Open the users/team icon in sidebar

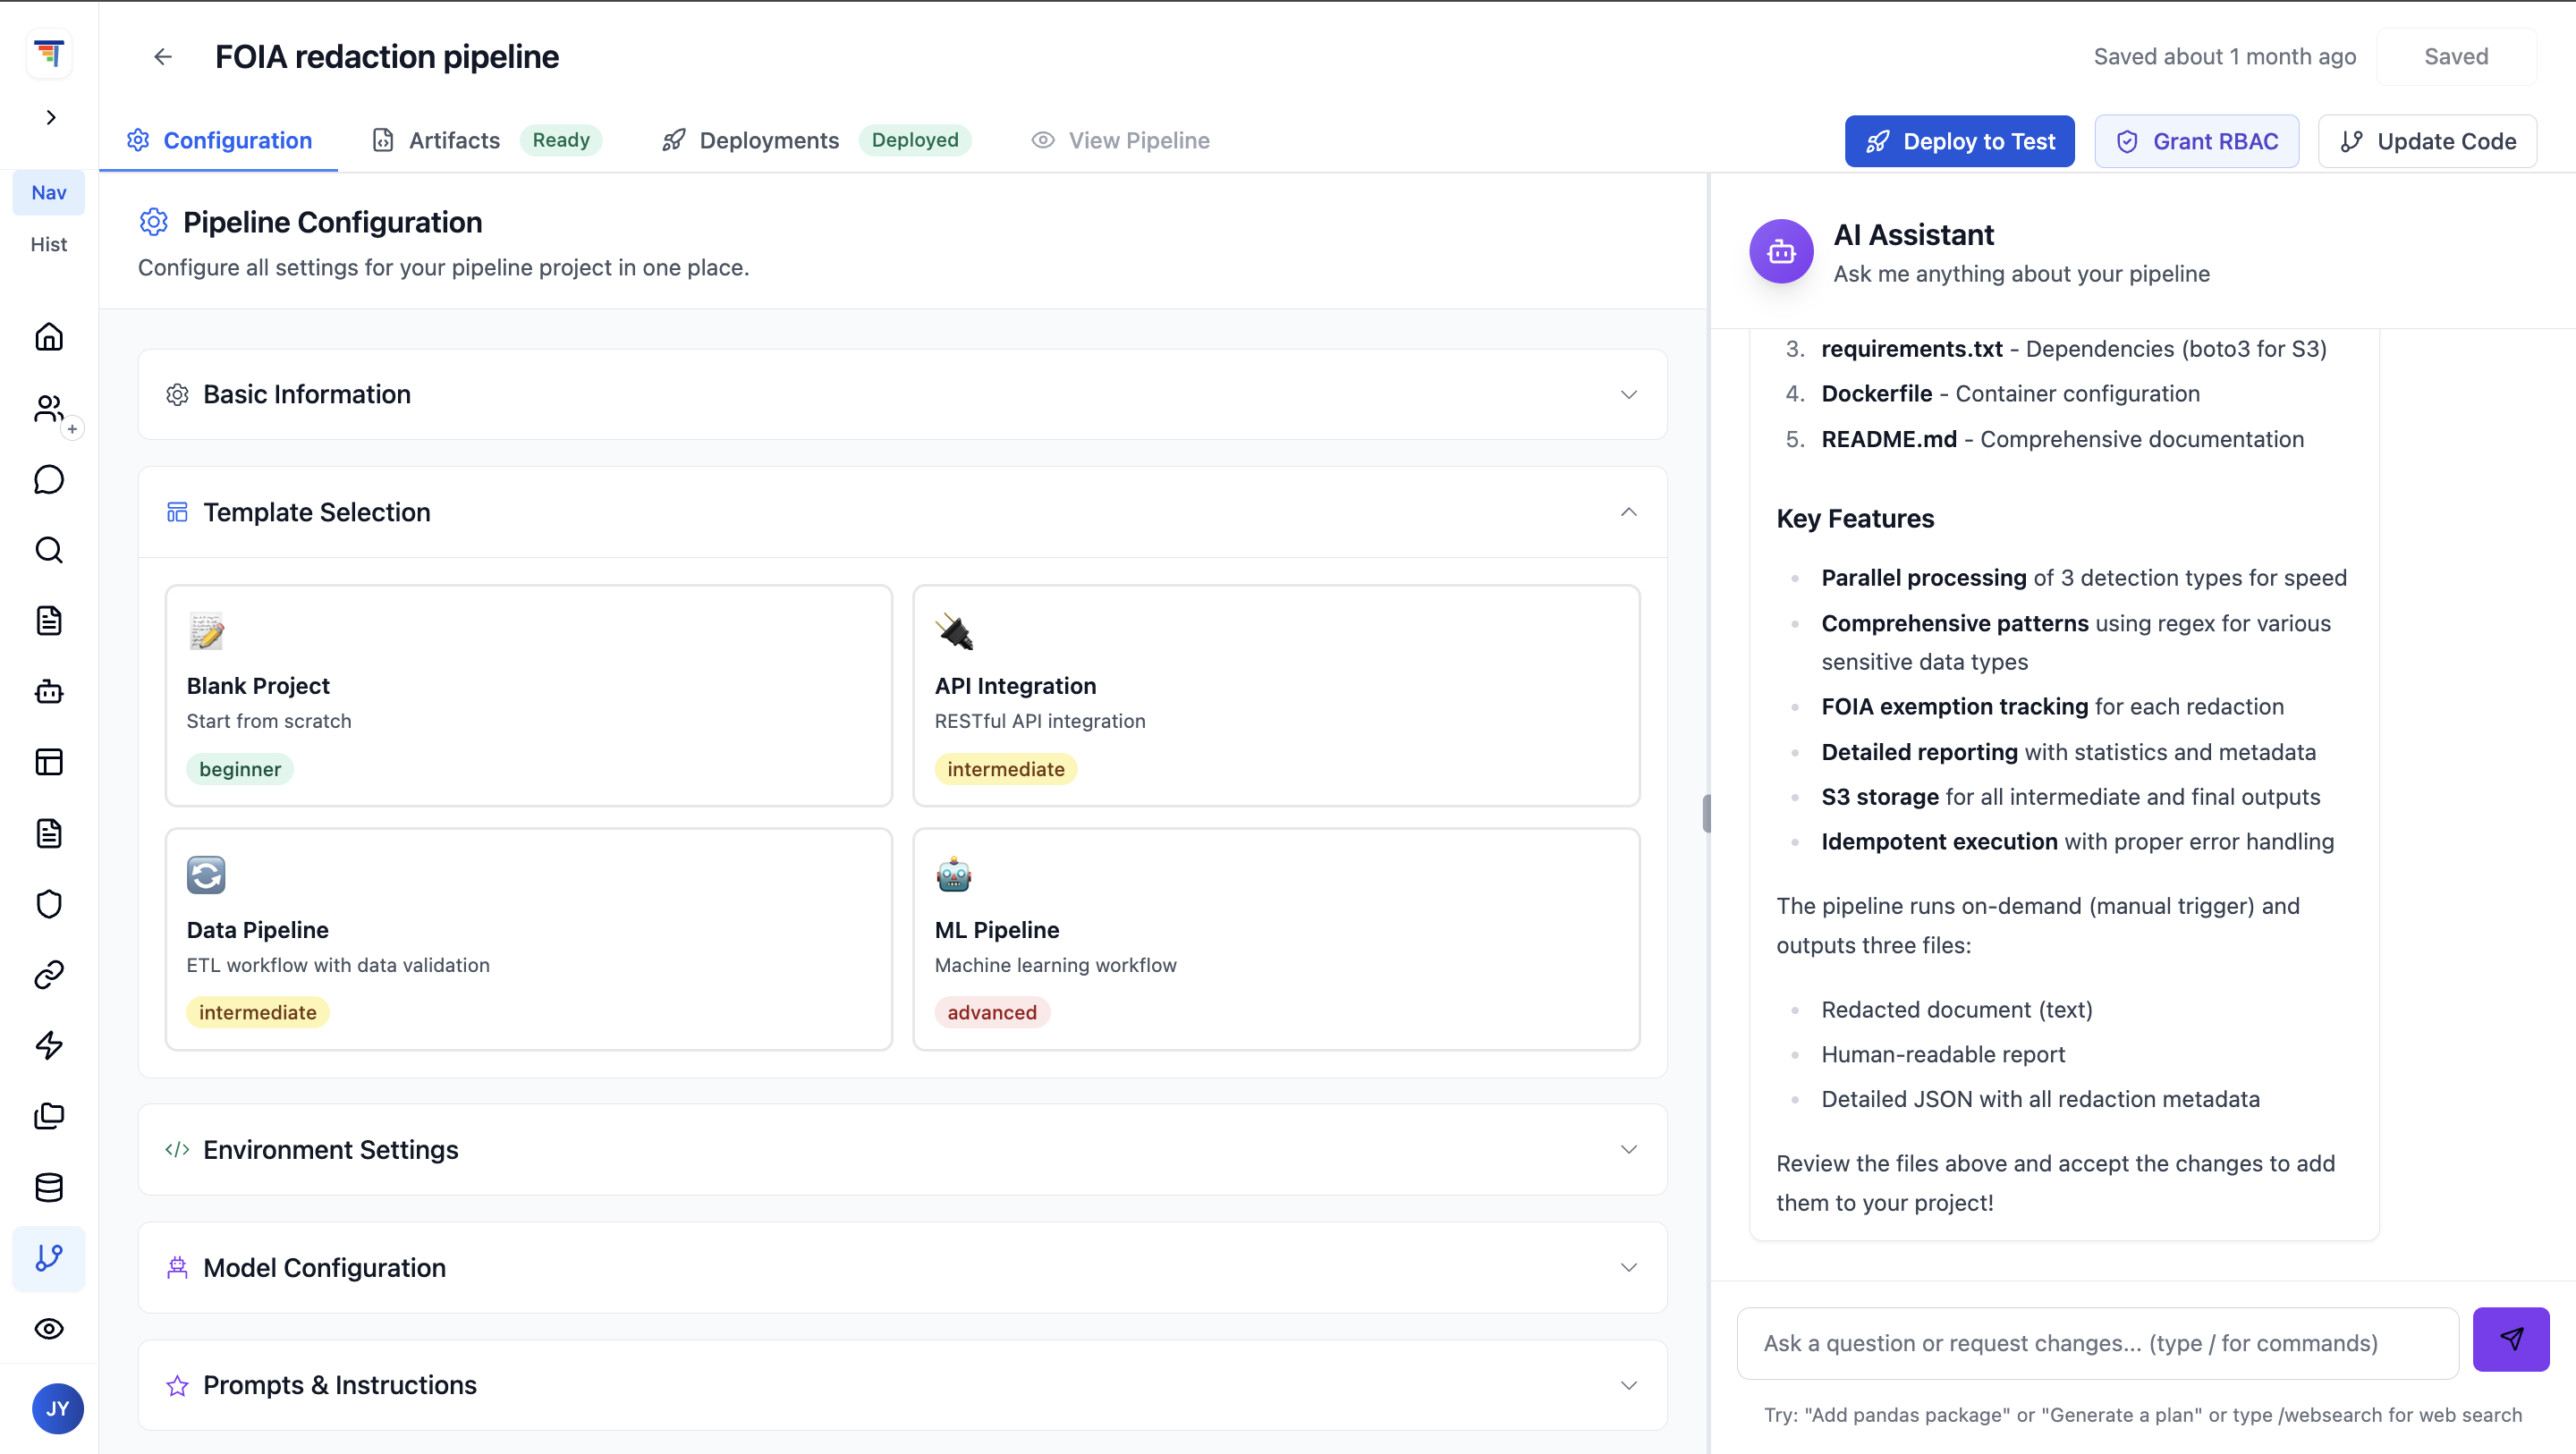[x=49, y=408]
